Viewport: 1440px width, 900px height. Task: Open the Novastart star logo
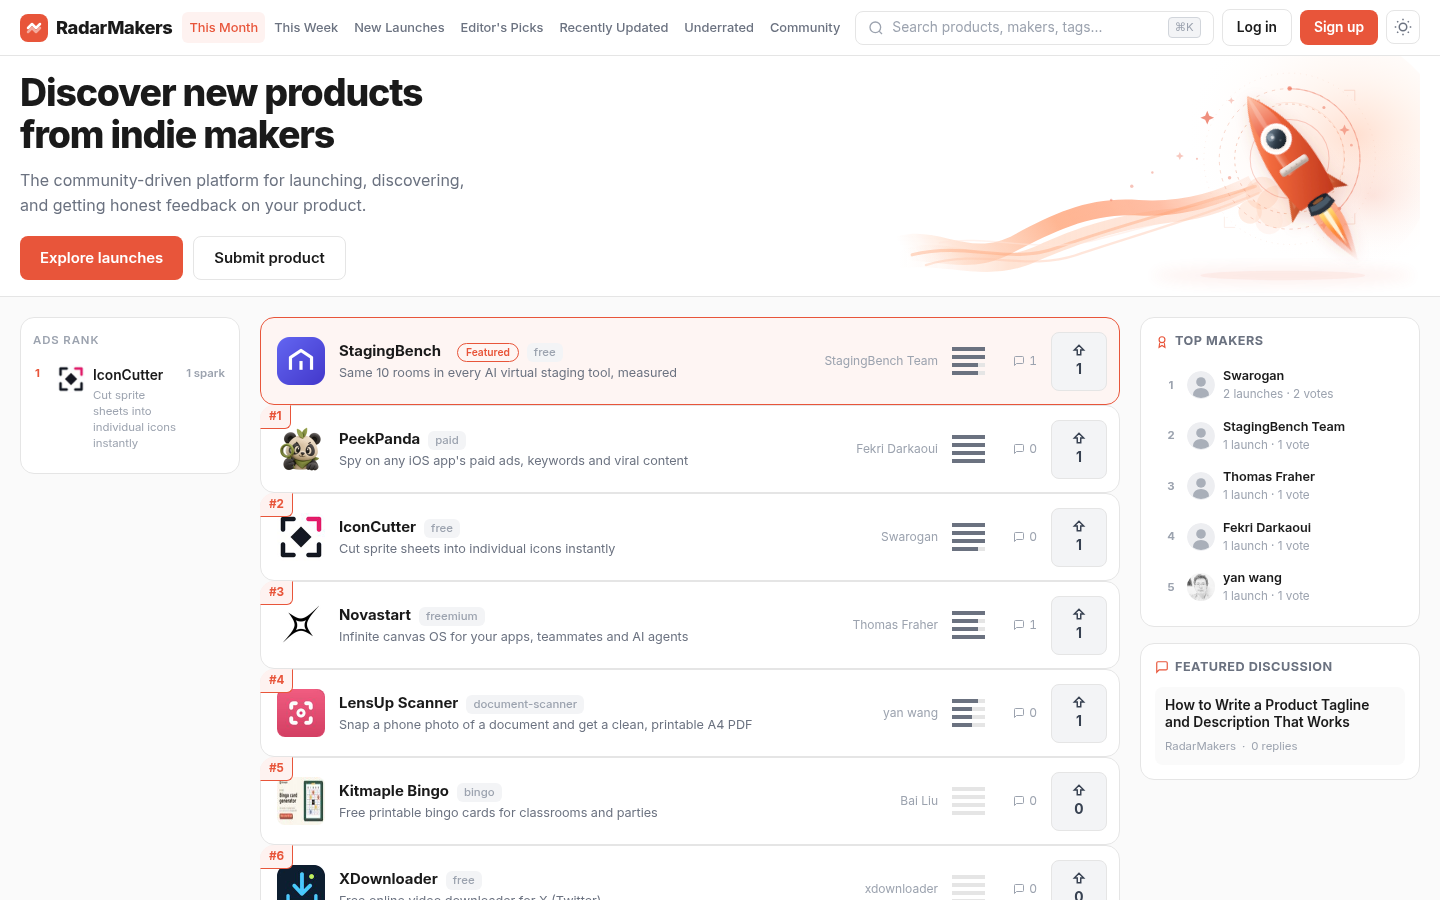(x=301, y=625)
